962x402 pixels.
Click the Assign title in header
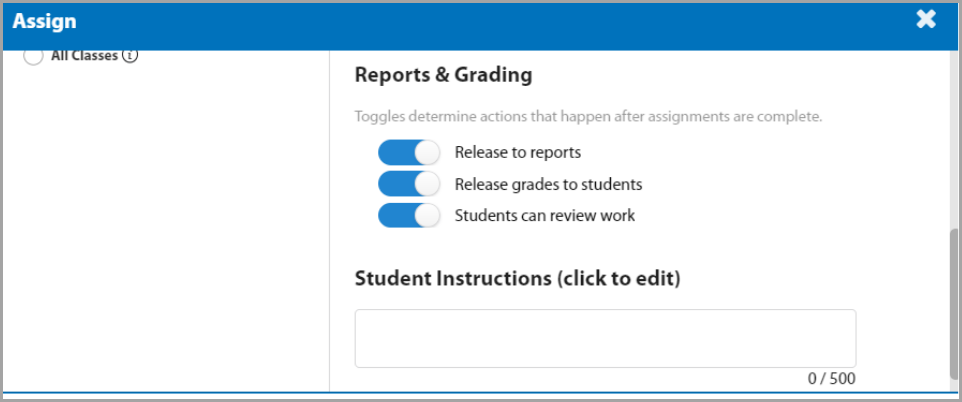(x=44, y=21)
